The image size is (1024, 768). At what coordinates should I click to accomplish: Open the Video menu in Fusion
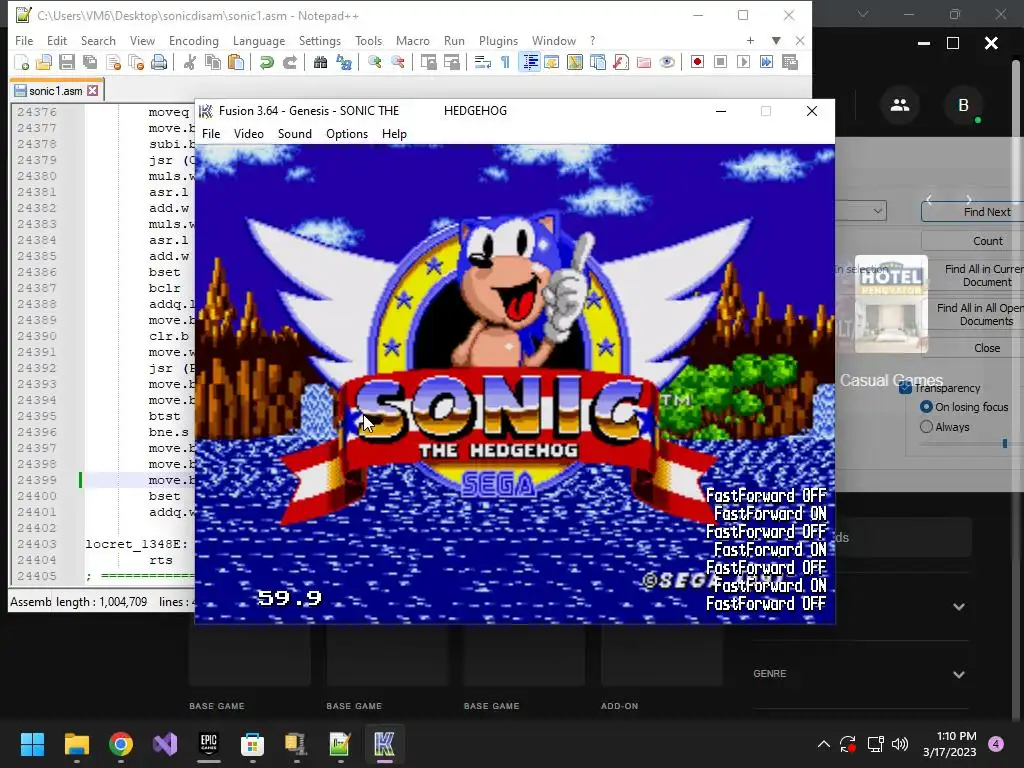click(249, 134)
